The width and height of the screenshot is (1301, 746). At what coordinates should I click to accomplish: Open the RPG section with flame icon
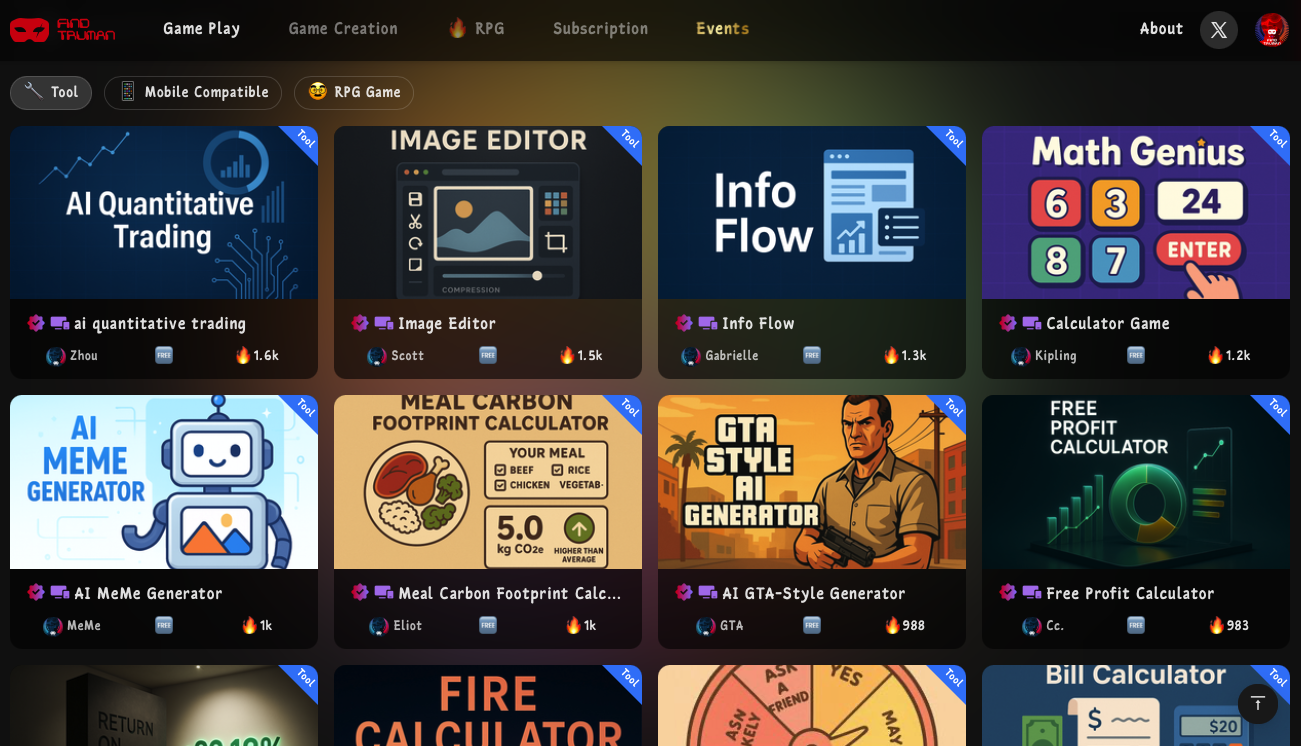coord(478,29)
